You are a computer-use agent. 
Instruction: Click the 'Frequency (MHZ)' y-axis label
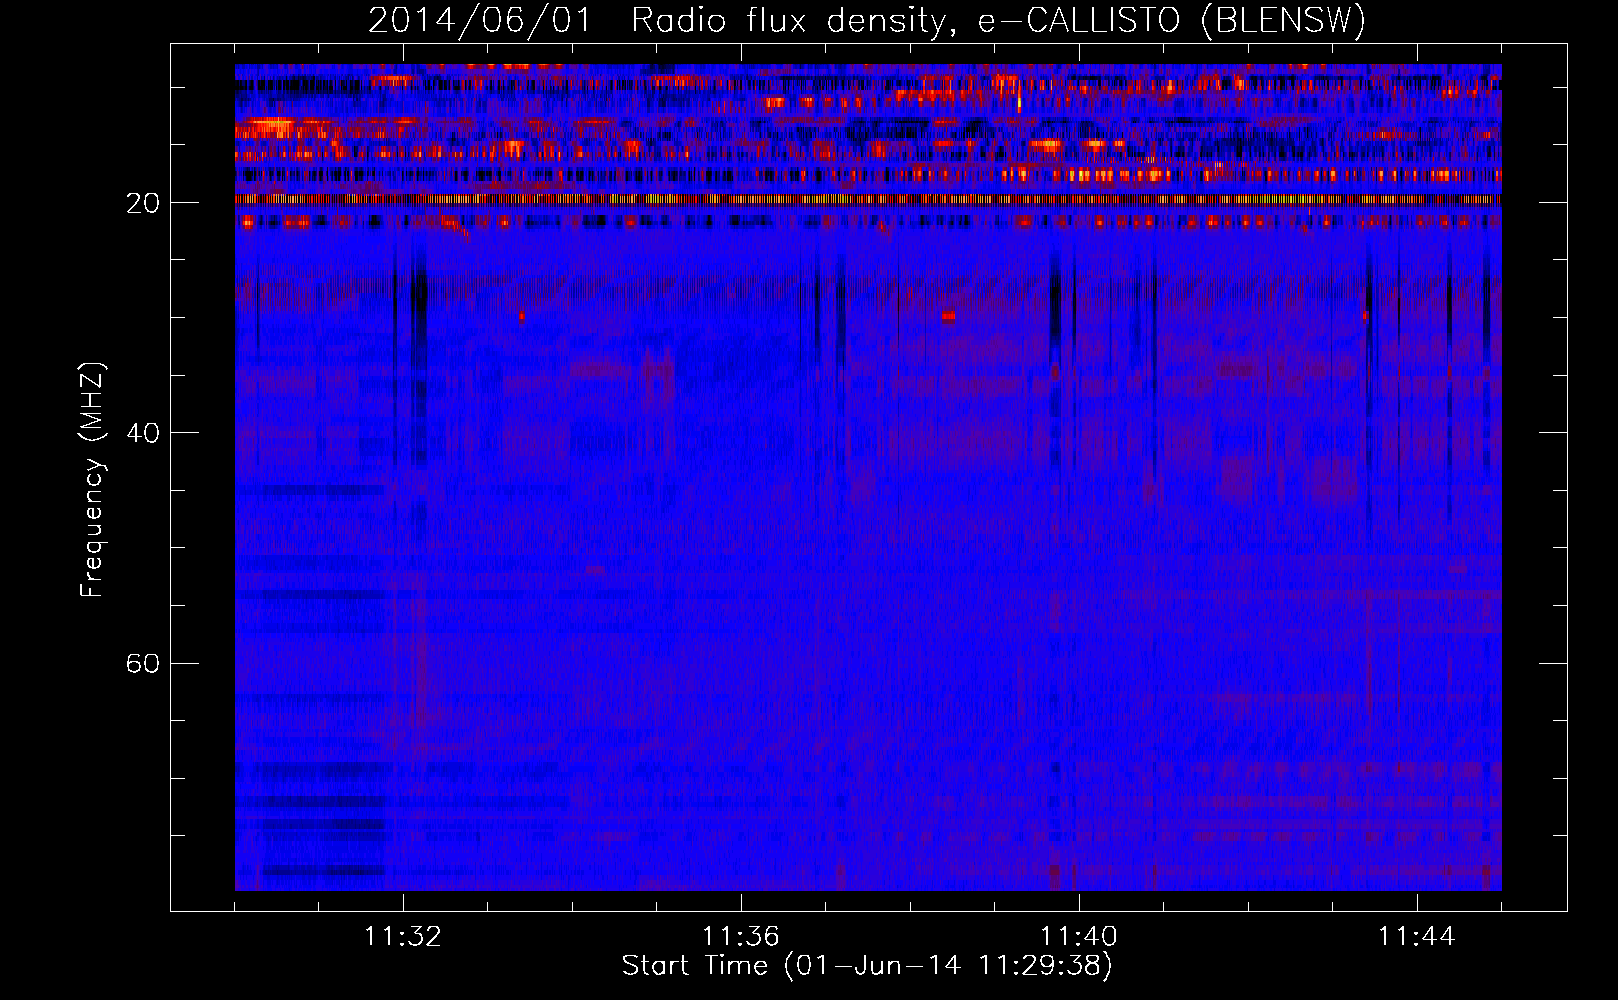tap(92, 480)
